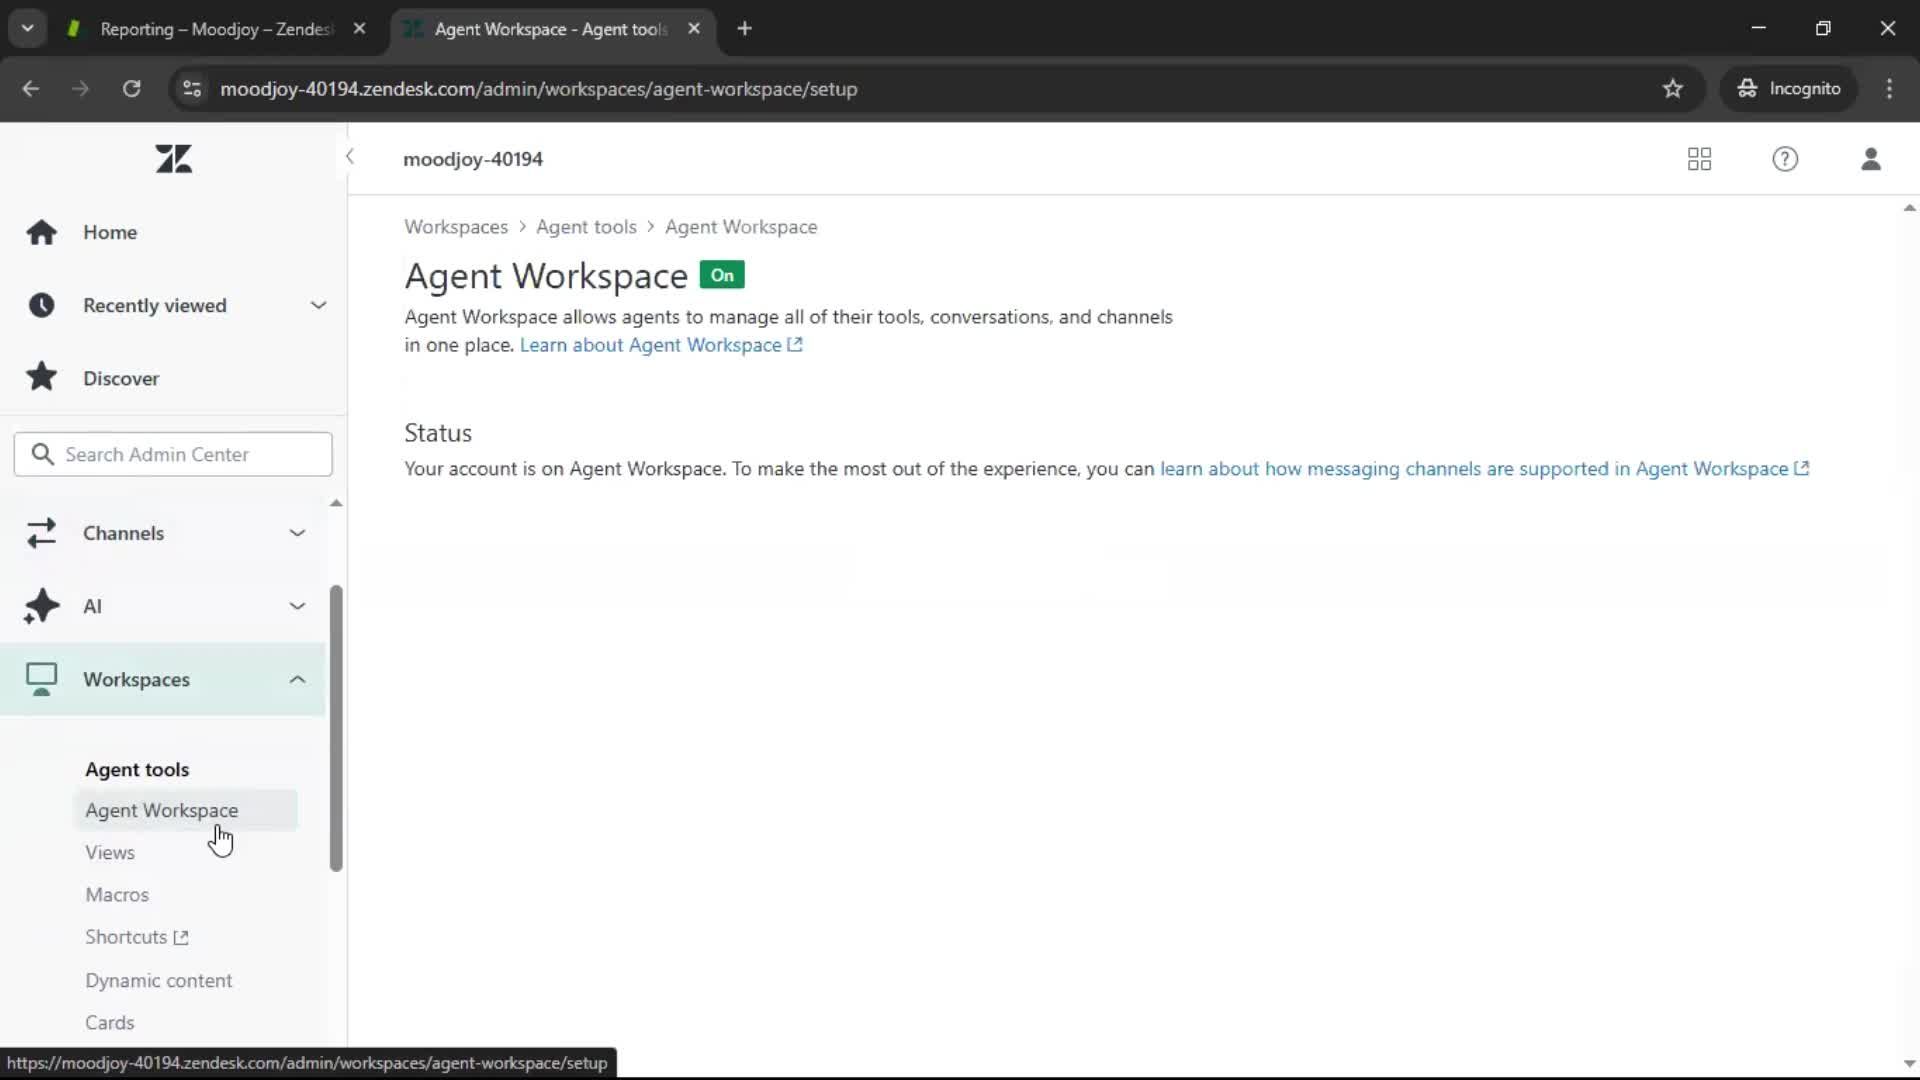Go back to the previous page
This screenshot has width=1920, height=1080.
click(31, 89)
